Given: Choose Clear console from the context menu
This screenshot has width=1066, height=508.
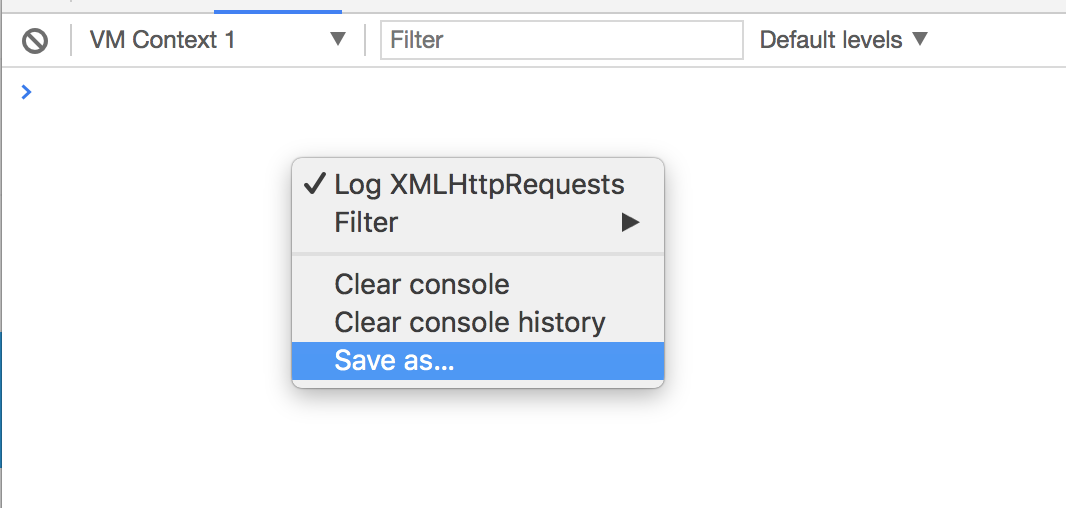Looking at the screenshot, I should click(478, 284).
